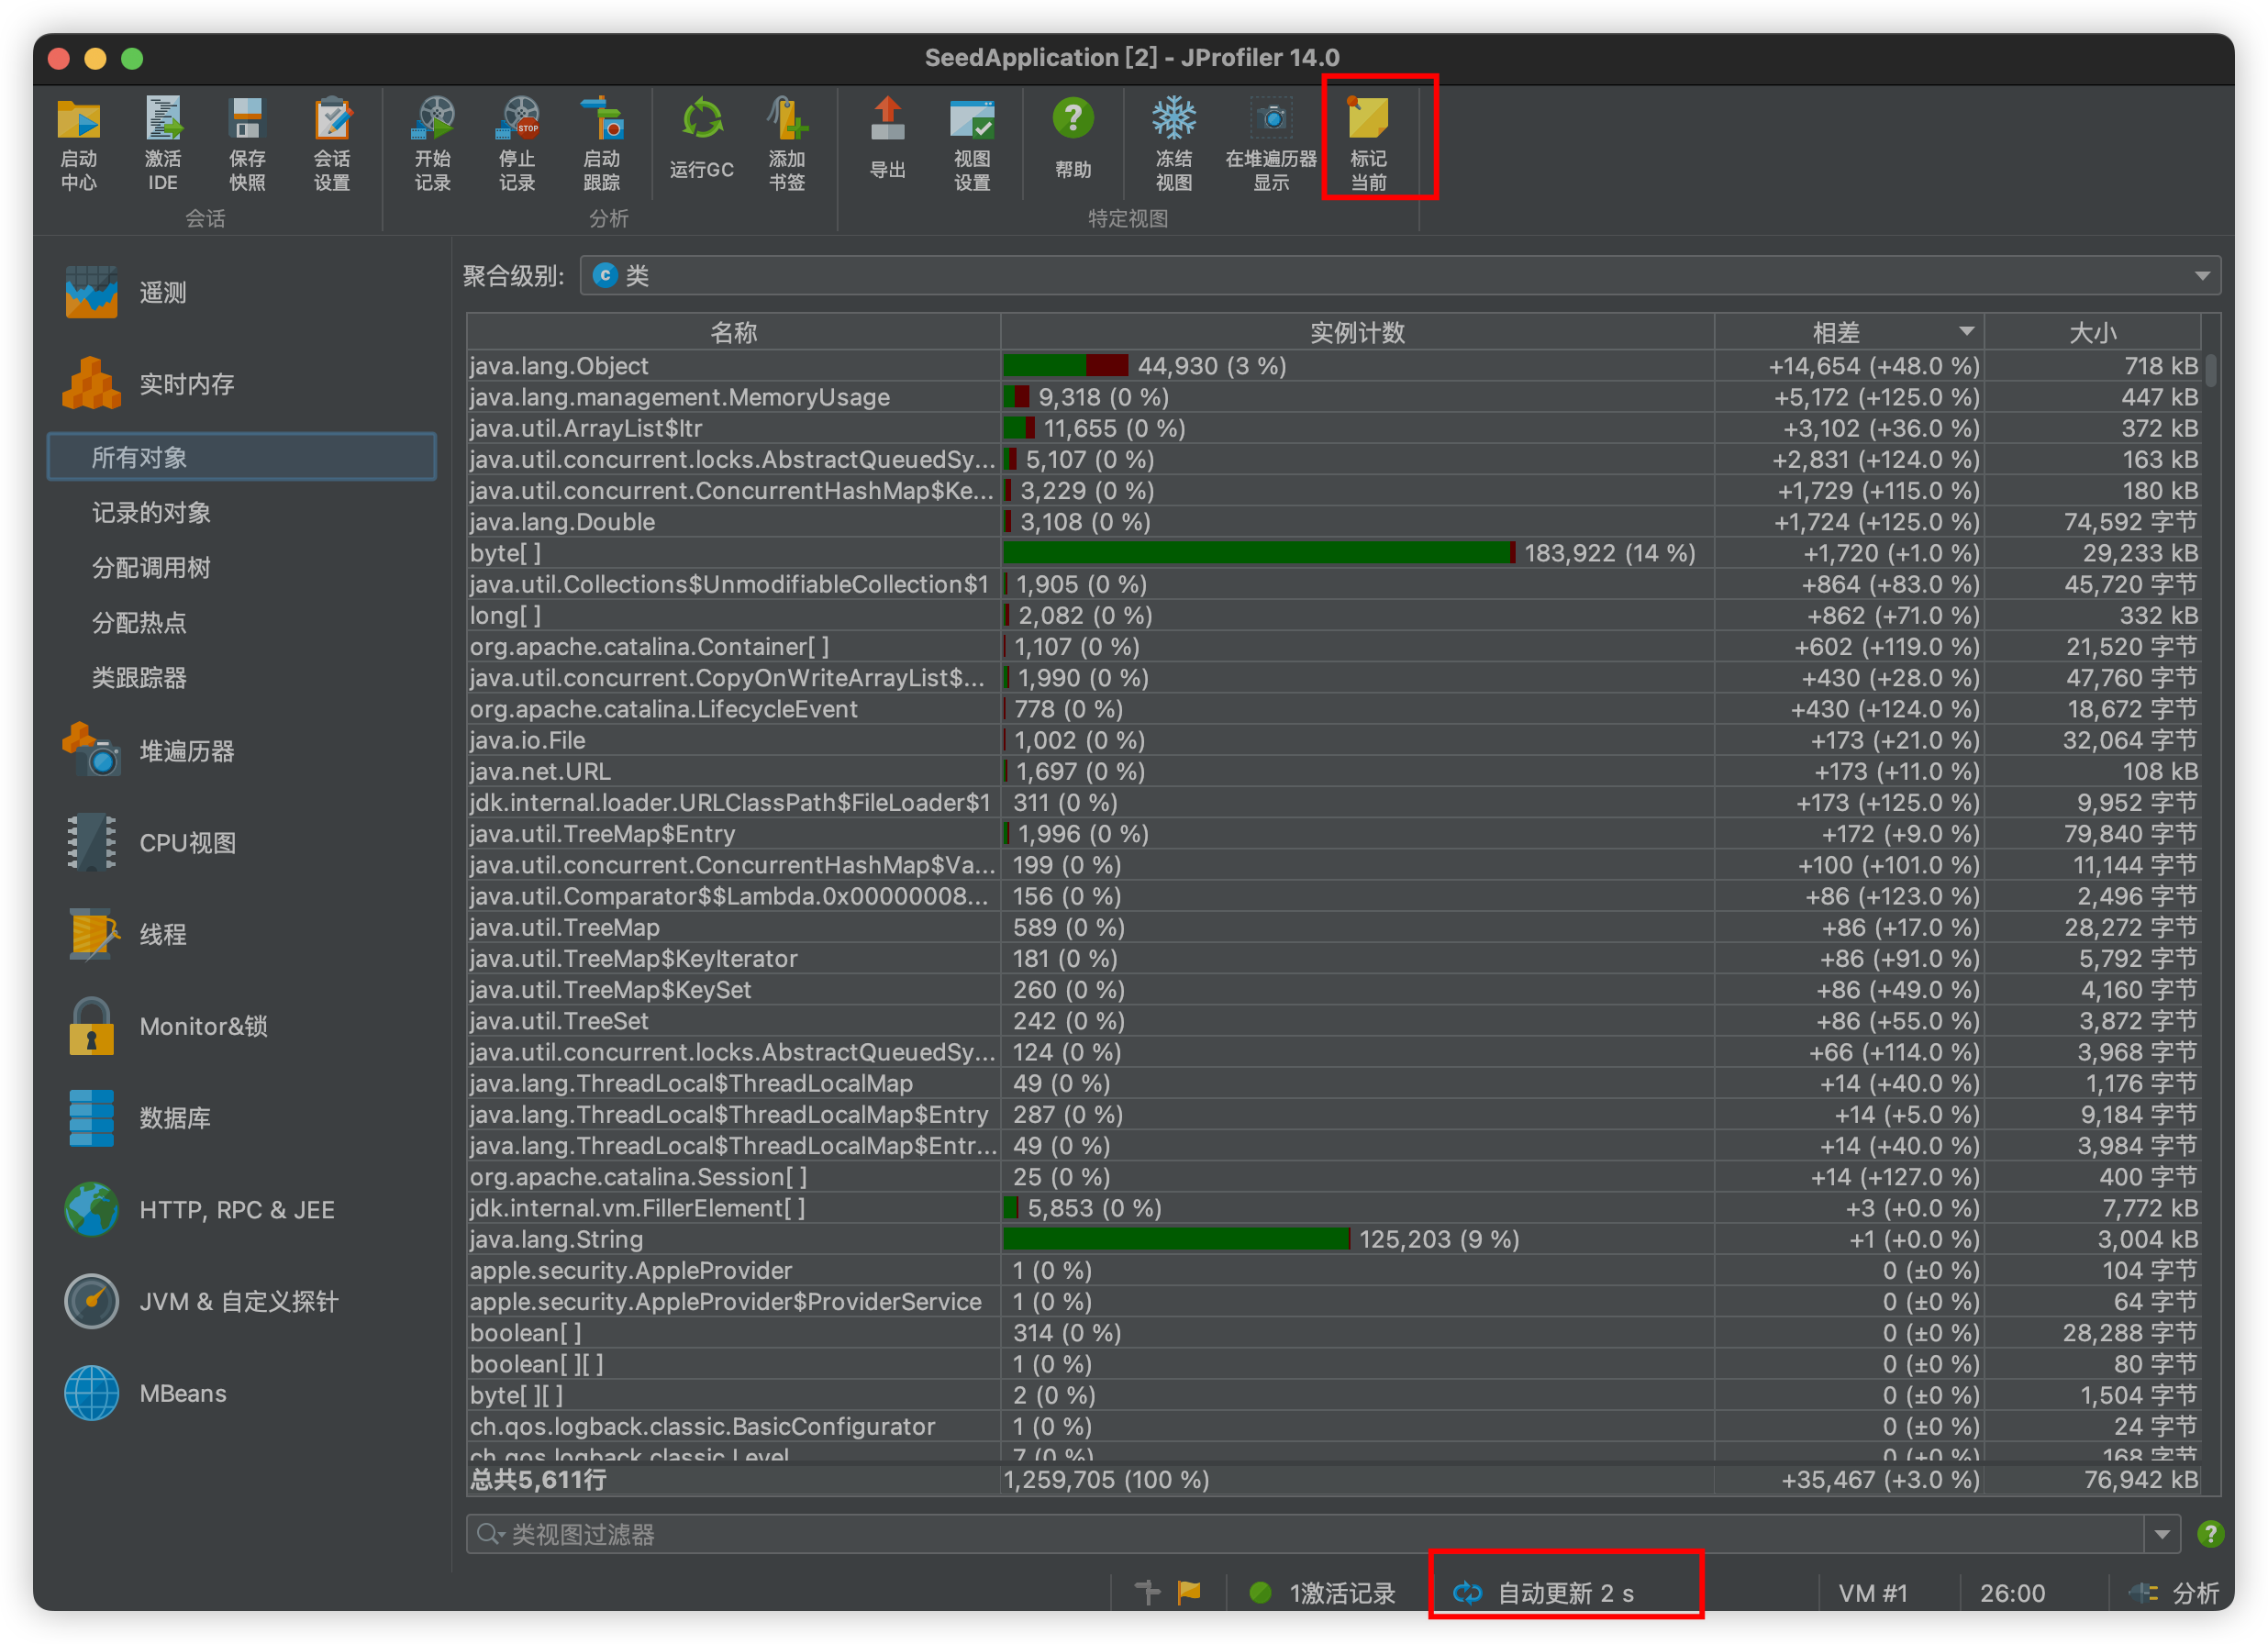2268x1644 pixels.
Task: Open the Start Center (启动中心)
Action: point(78,142)
